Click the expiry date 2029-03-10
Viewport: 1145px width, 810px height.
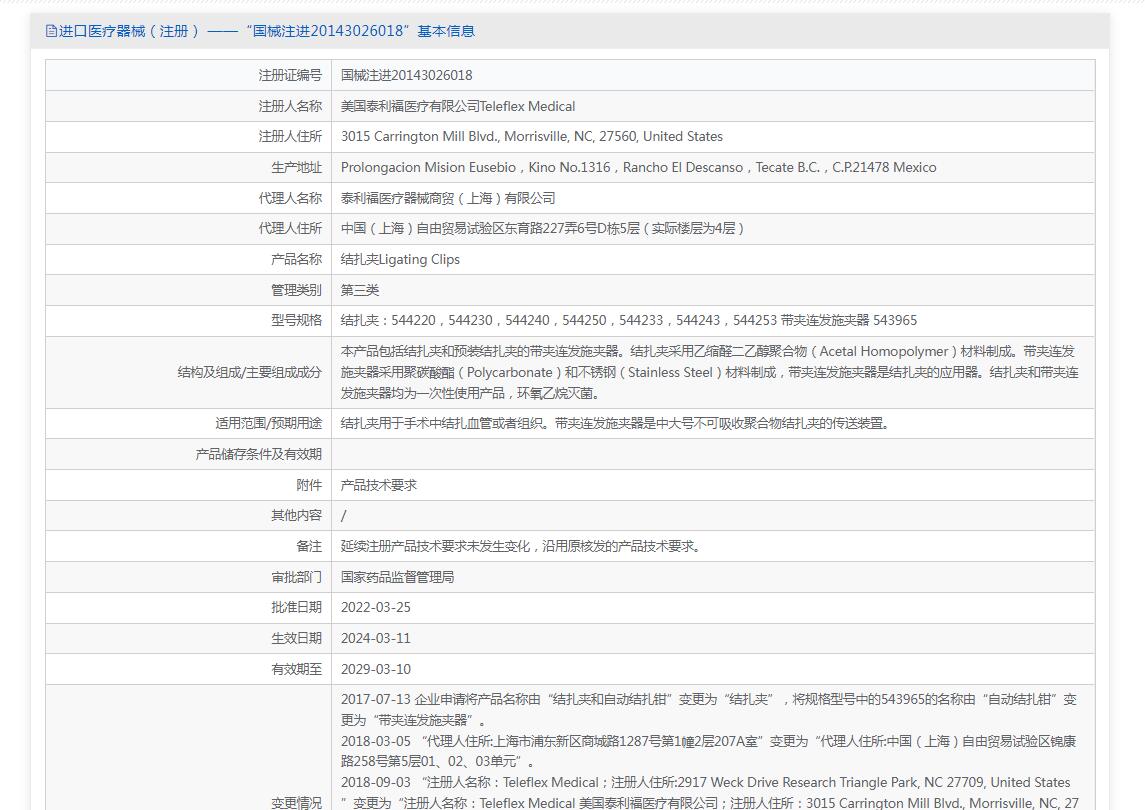pos(375,669)
